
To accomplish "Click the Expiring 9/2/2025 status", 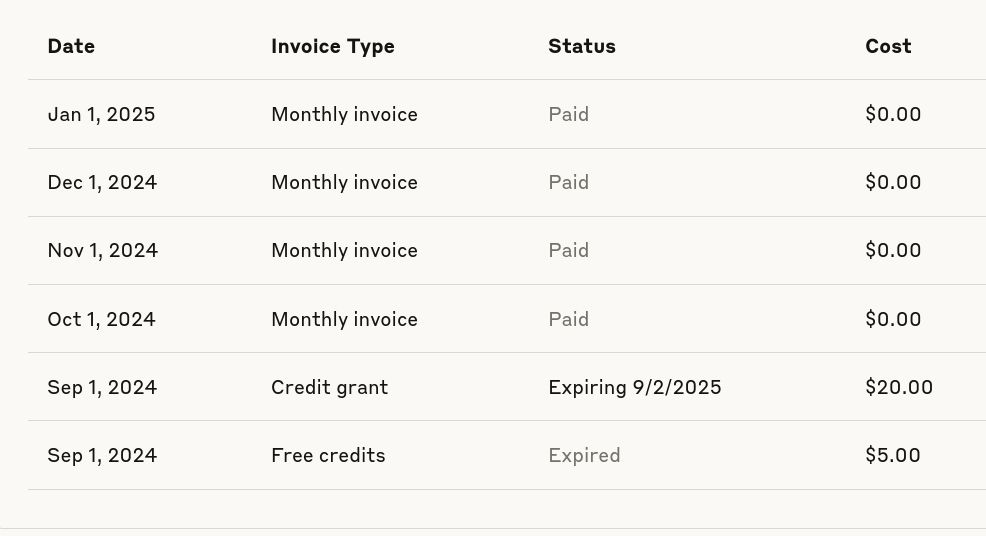I will [x=634, y=387].
